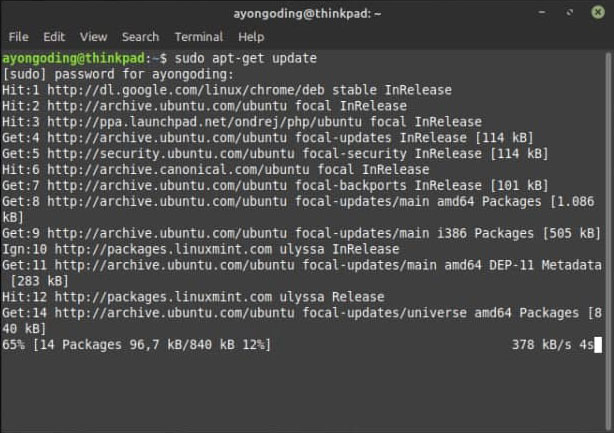This screenshot has width=614, height=433.
Task: Click the Get:9 i386 Packages line
Action: (302, 233)
